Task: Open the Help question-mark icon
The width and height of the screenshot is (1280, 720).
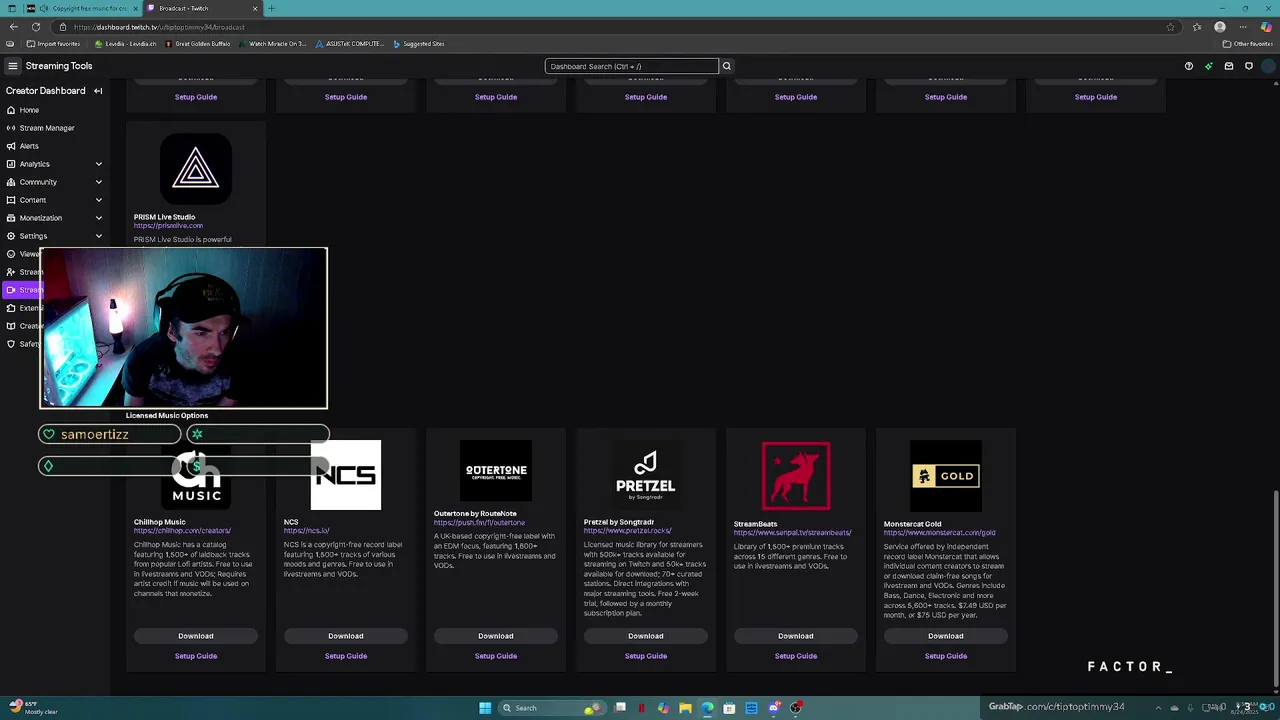Action: [x=1189, y=66]
